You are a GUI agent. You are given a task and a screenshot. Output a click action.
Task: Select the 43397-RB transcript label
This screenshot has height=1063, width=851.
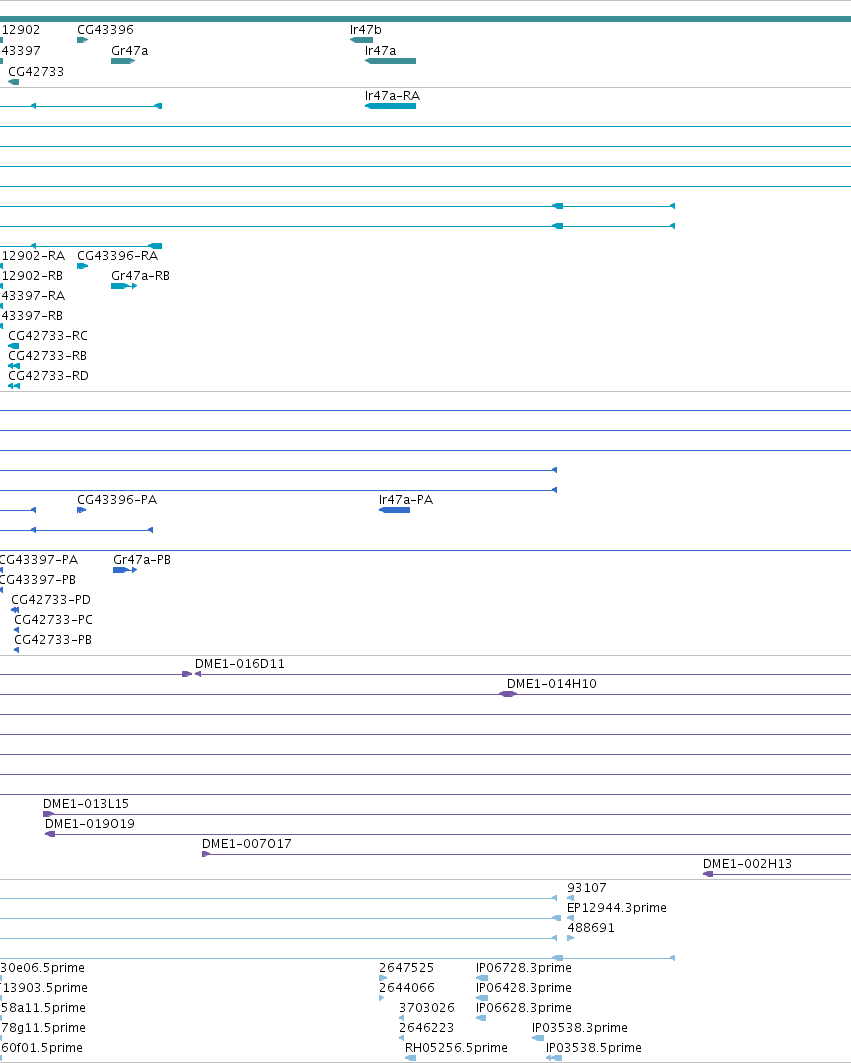[x=32, y=316]
